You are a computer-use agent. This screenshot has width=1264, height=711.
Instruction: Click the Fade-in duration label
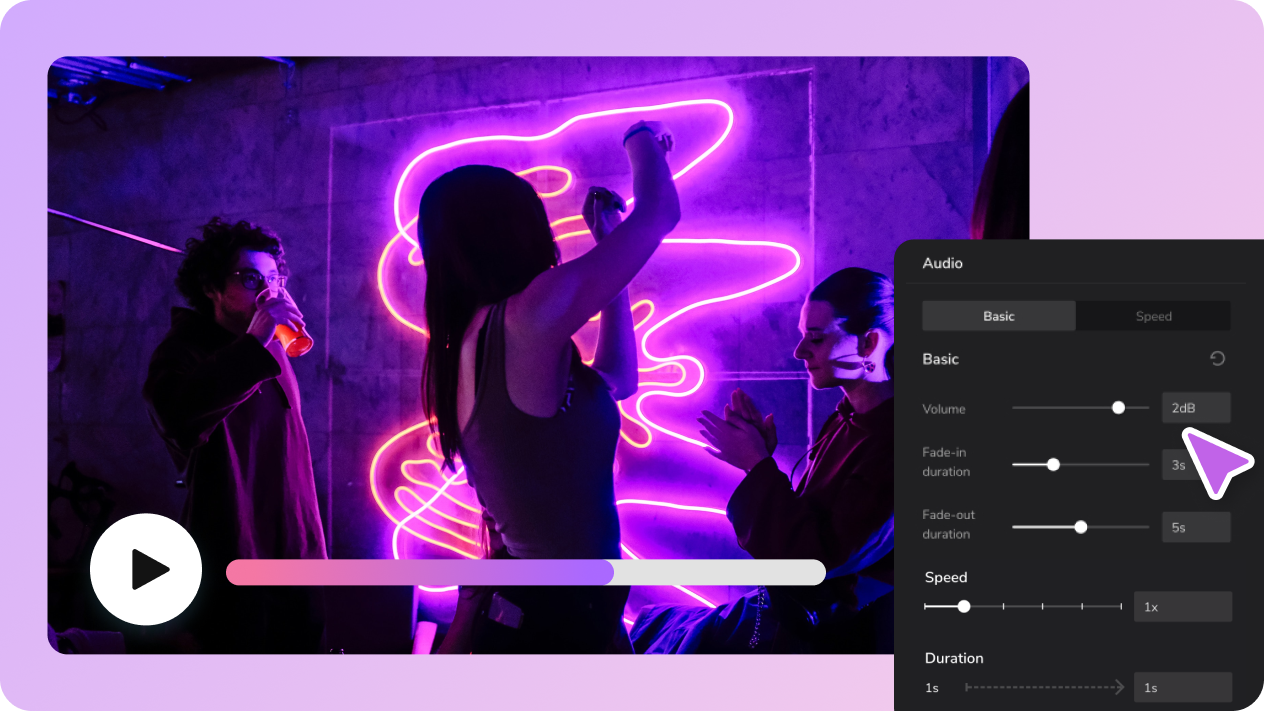(947, 462)
